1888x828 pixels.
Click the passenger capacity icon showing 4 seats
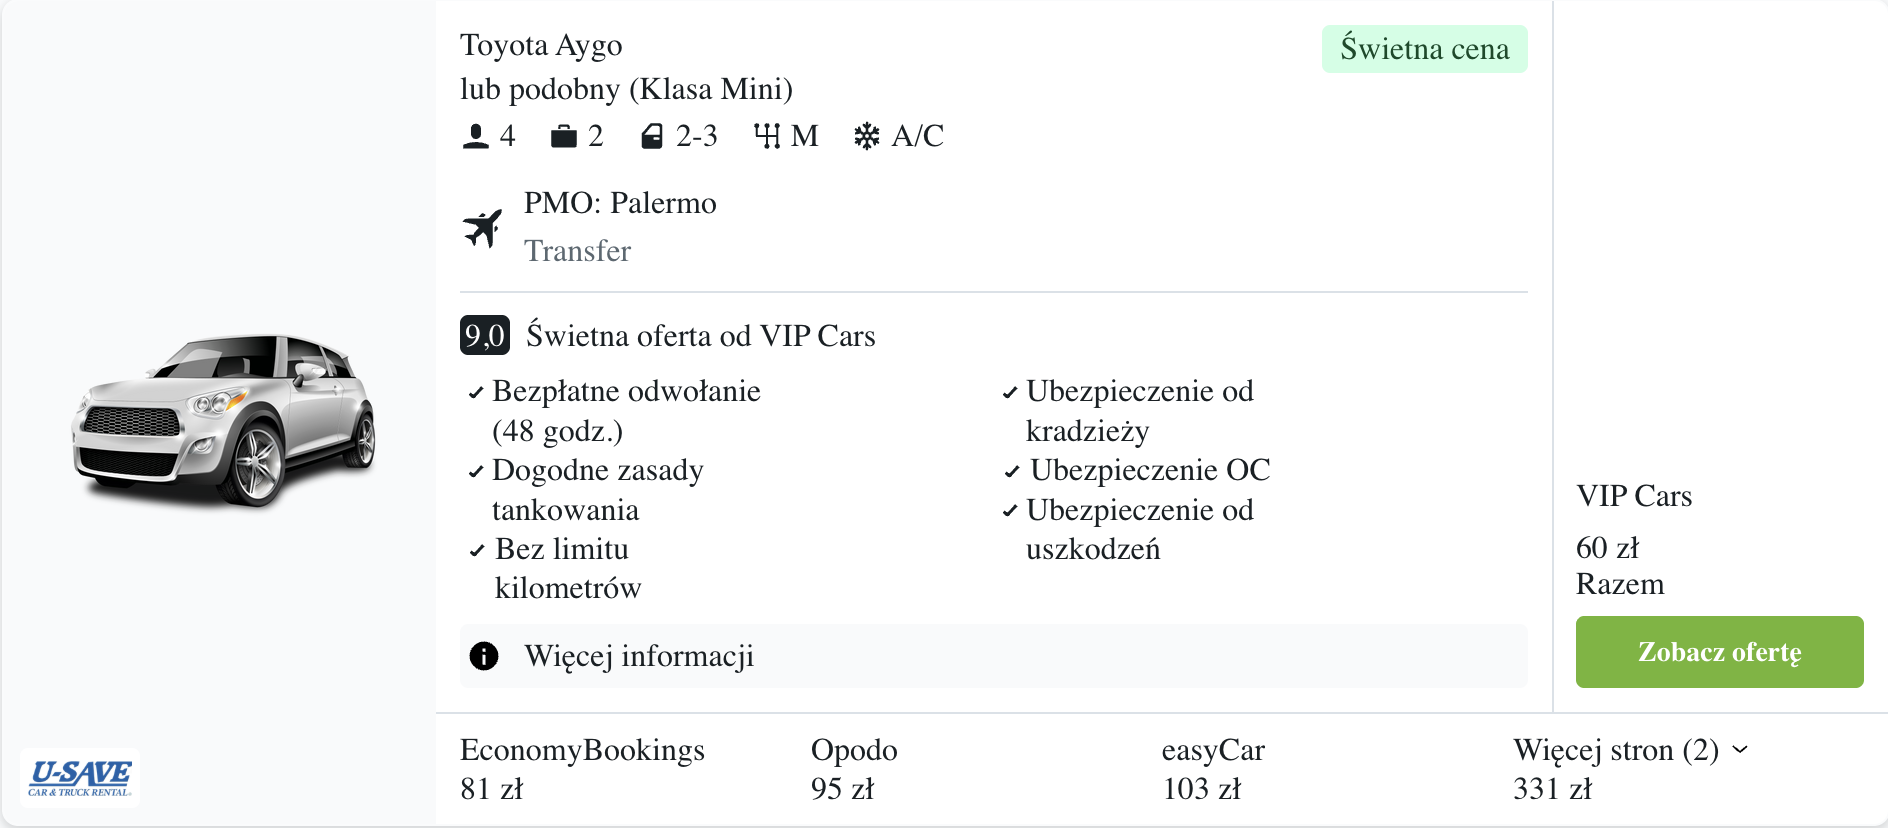(x=477, y=135)
